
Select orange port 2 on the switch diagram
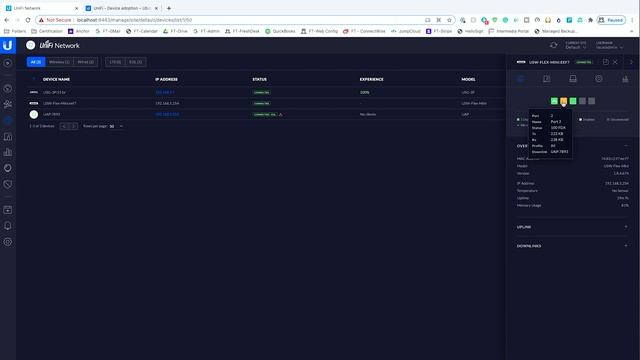[x=564, y=101]
